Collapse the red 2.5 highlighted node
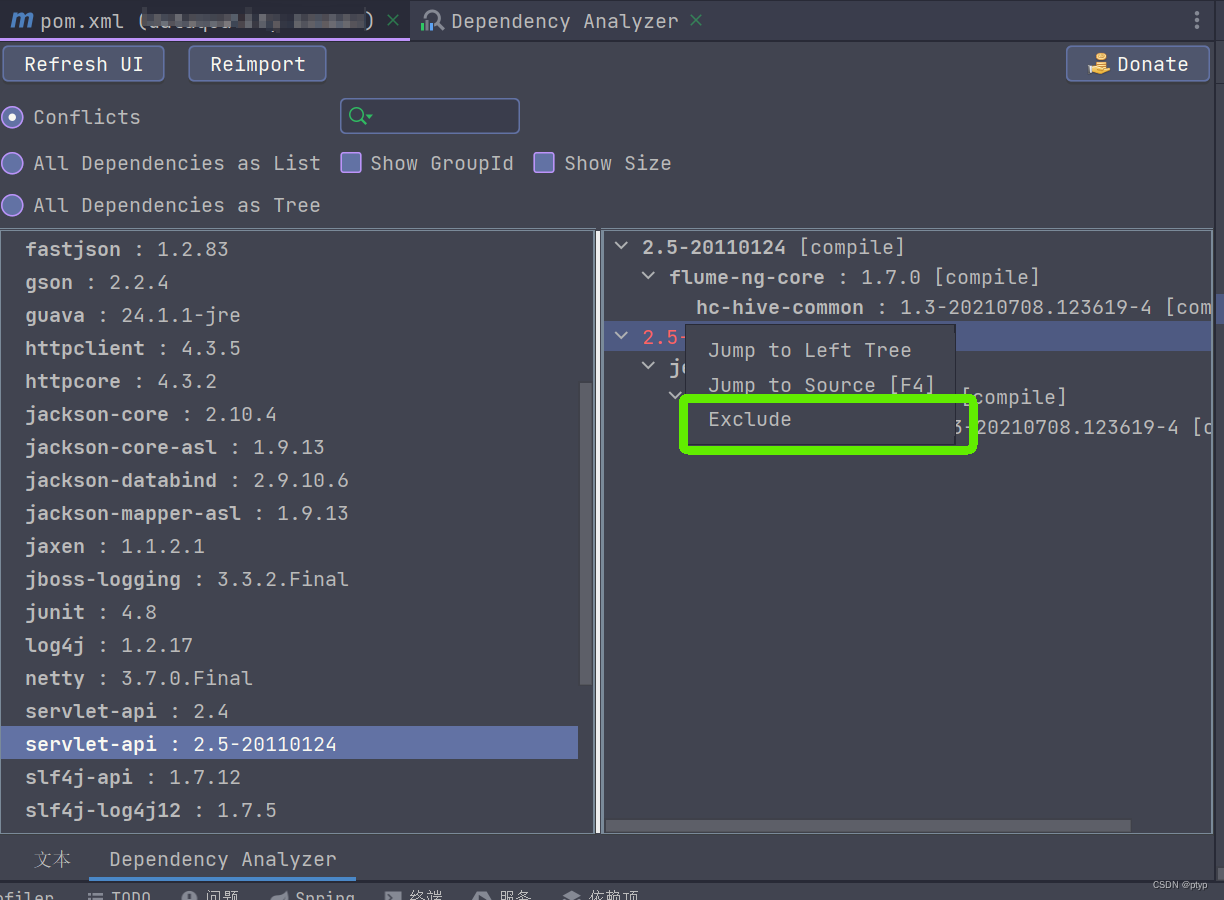Image resolution: width=1224 pixels, height=900 pixels. pos(621,337)
